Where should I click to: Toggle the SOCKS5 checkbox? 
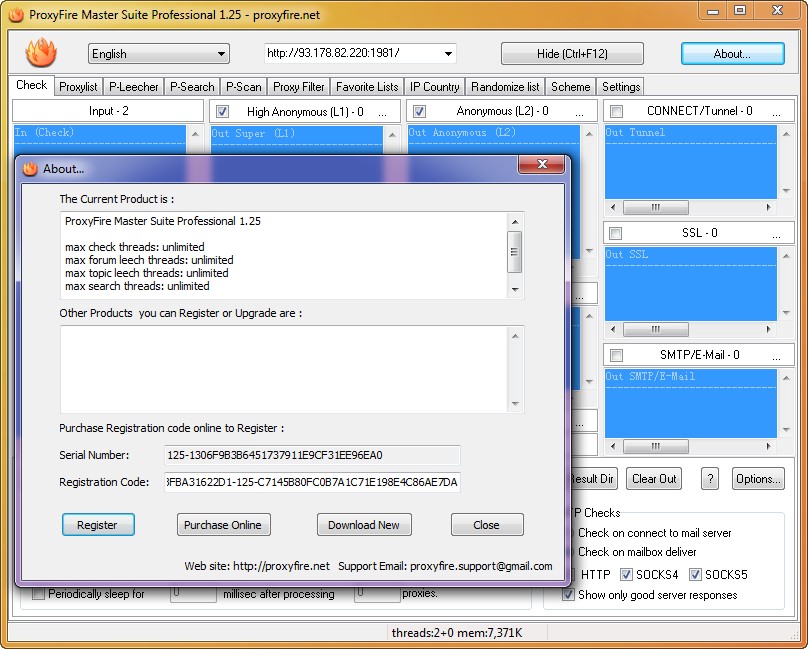pos(695,574)
